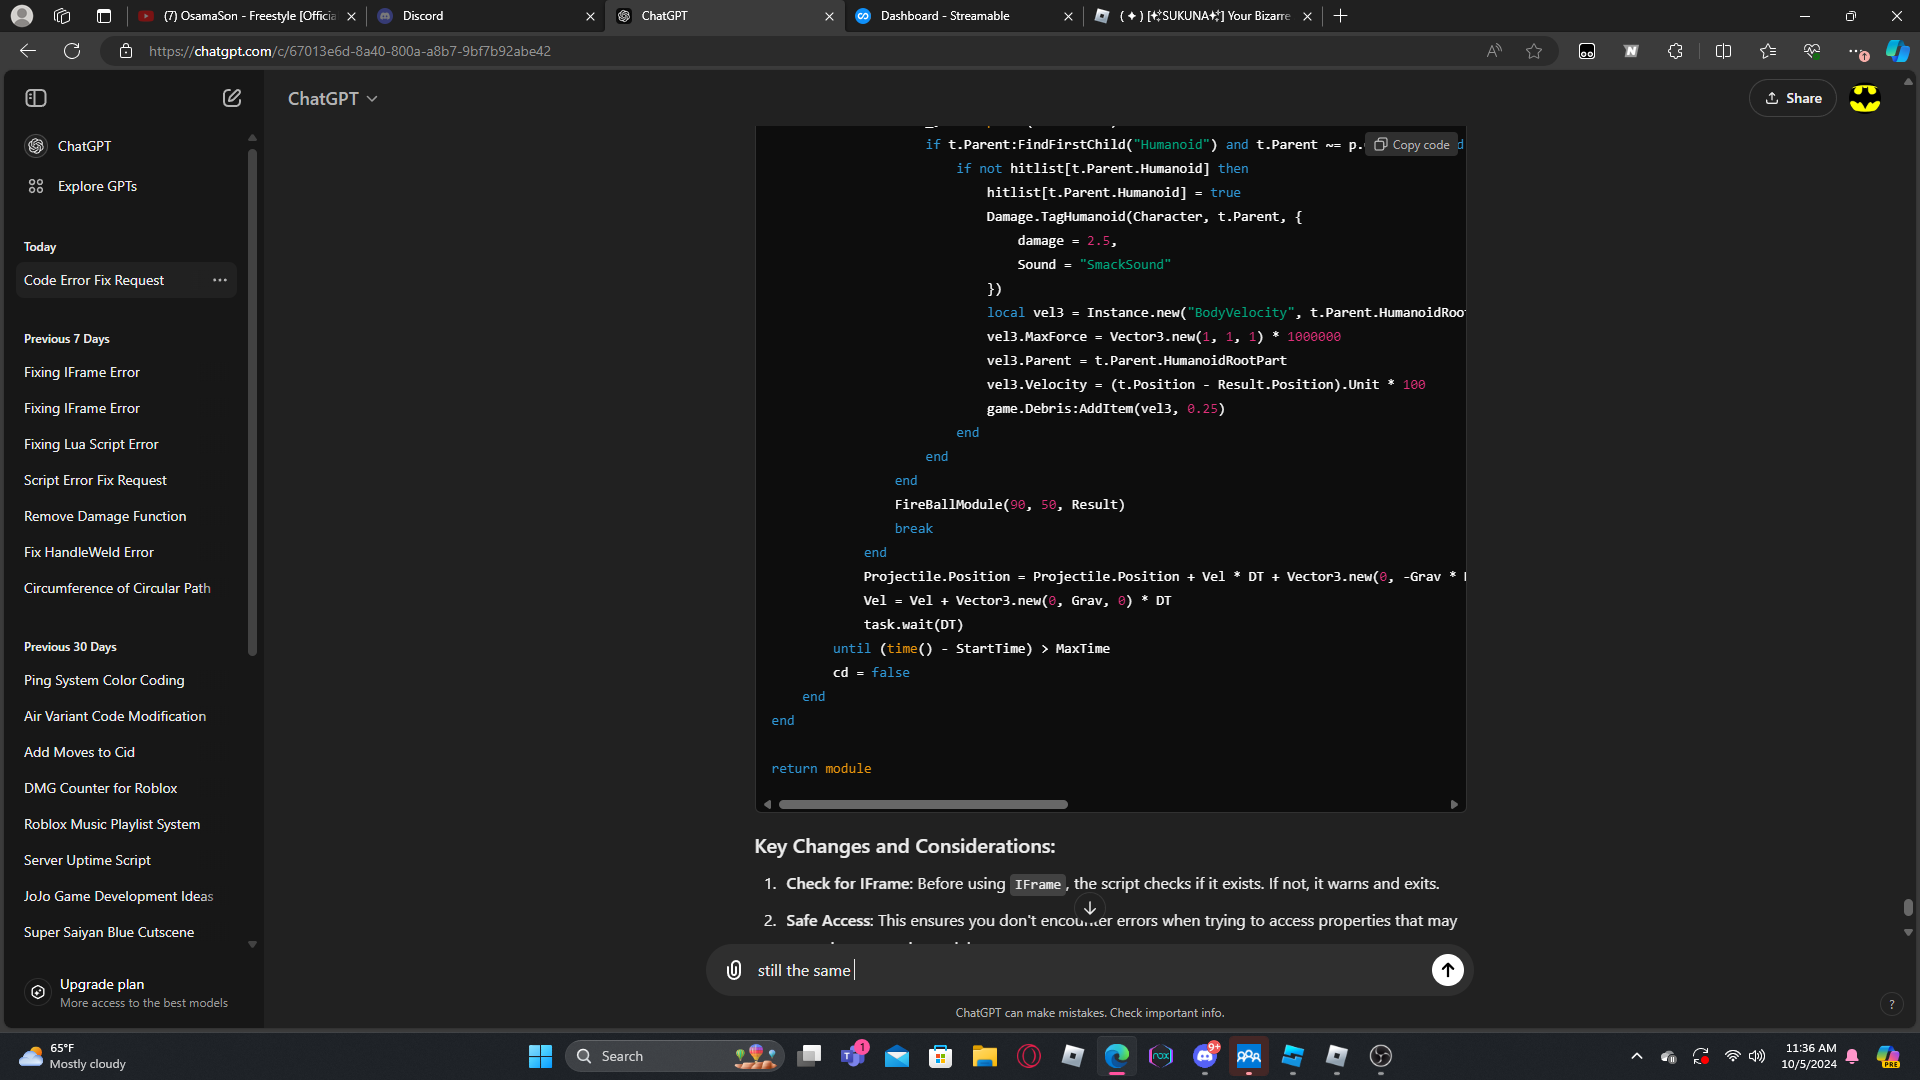Screen dimensions: 1920x1080
Task: Click the scroll-to-bottom arrow icon
Action: tap(1090, 908)
